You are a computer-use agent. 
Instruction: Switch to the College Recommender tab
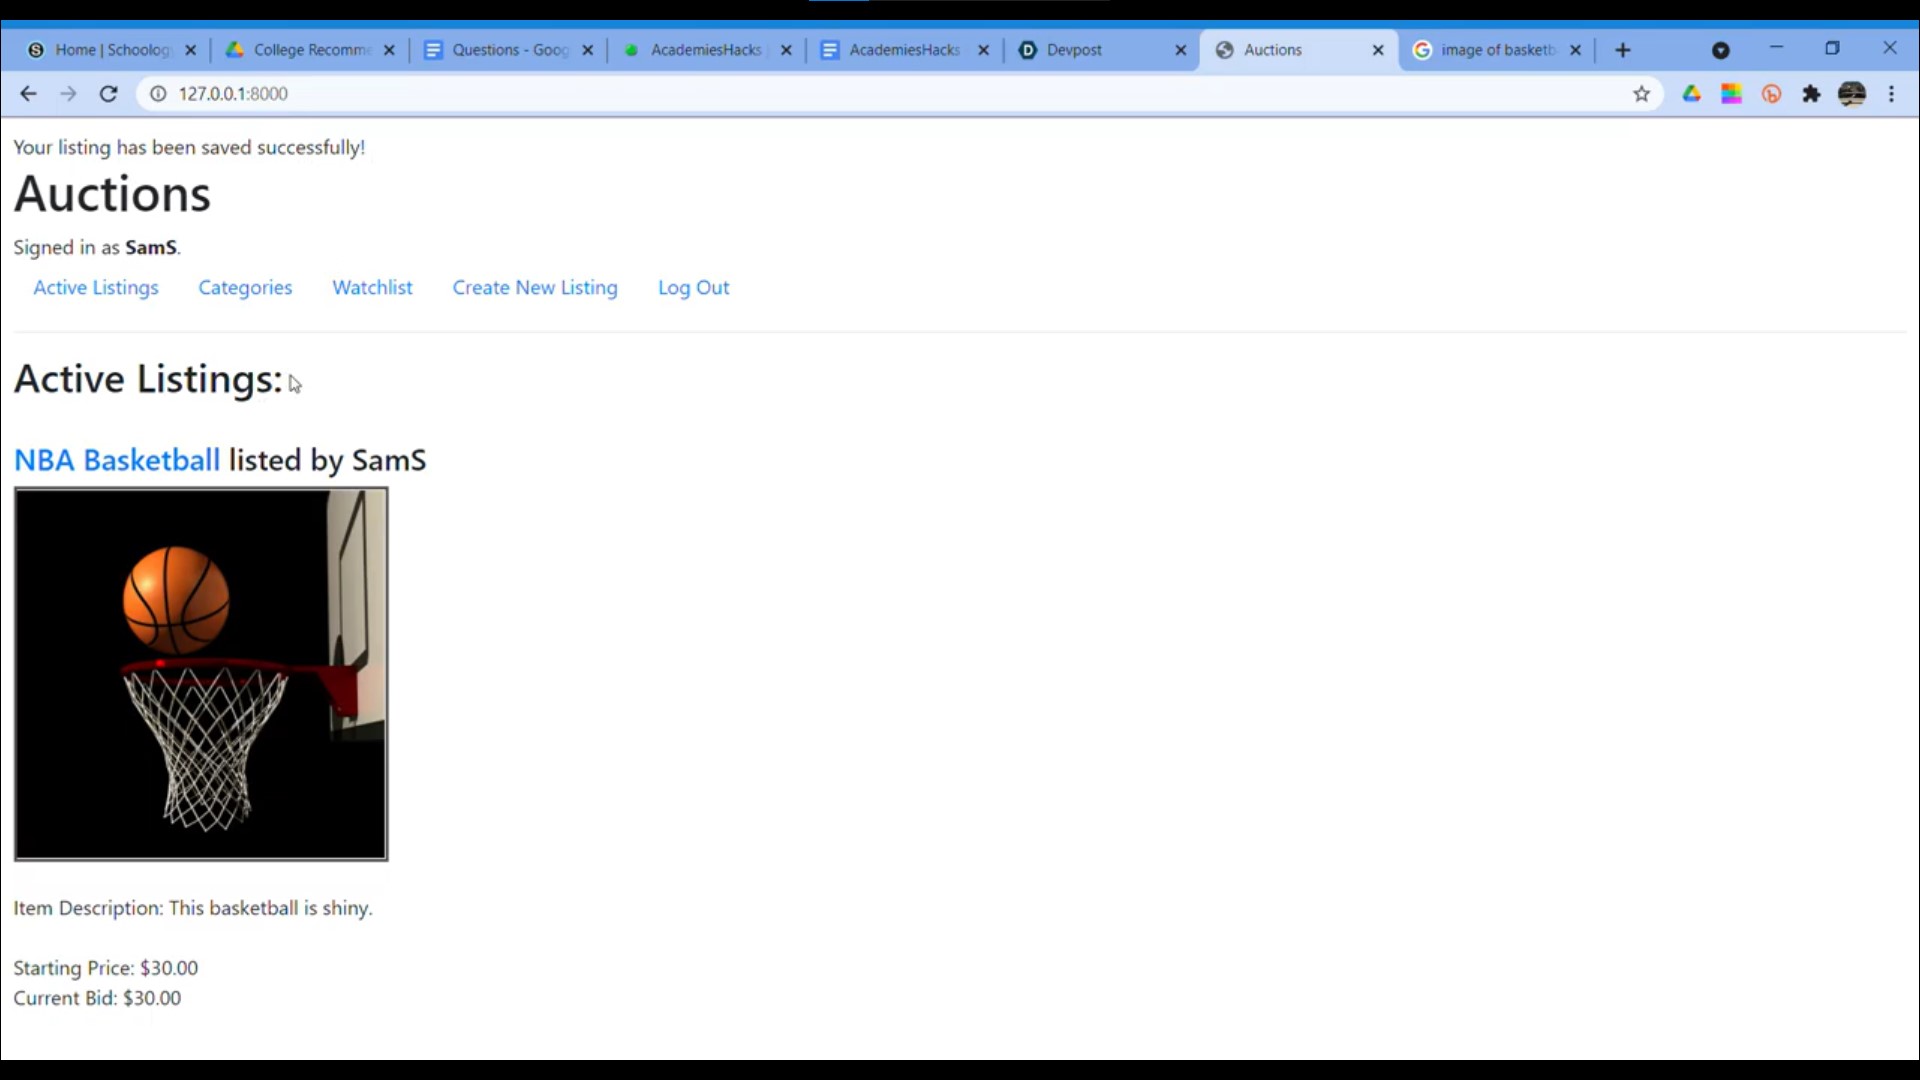(x=311, y=50)
